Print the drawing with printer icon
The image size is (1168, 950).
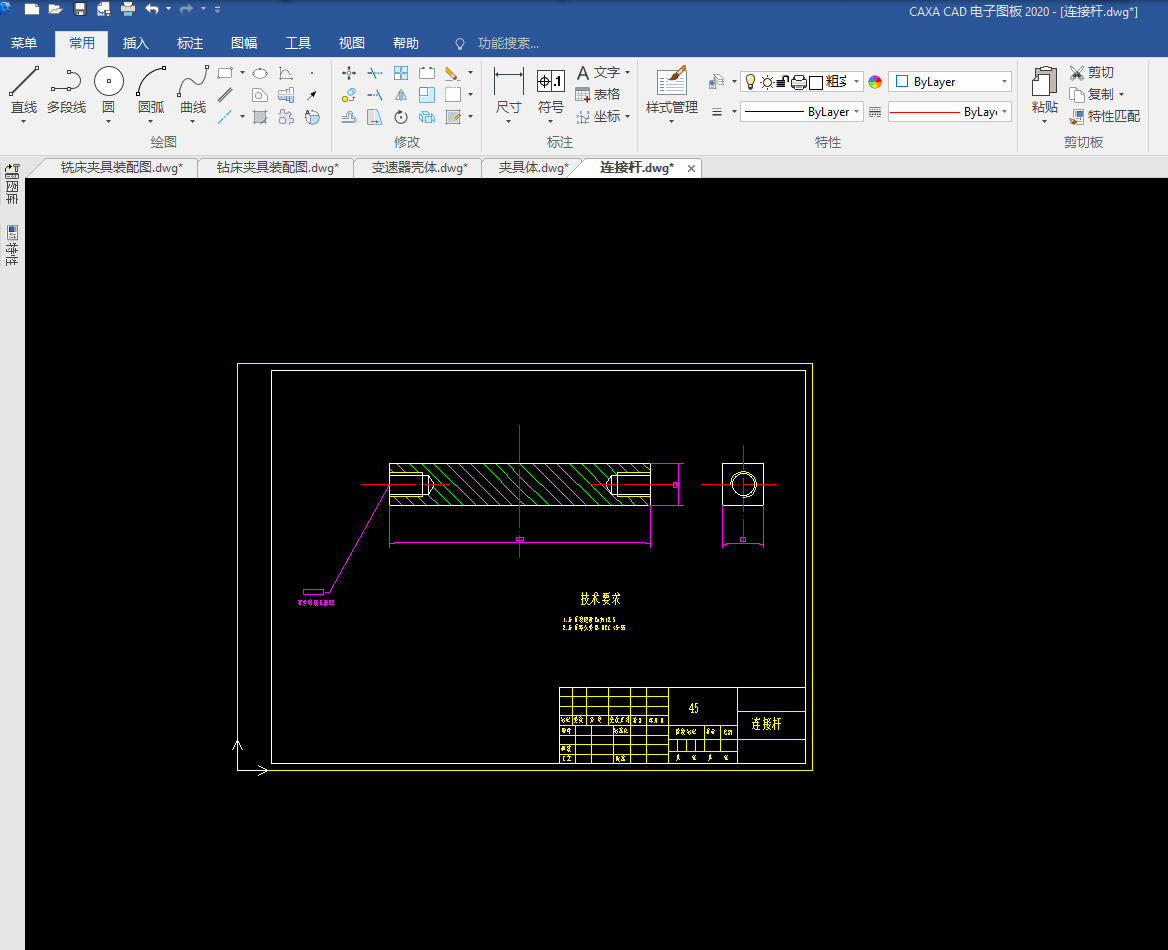(x=128, y=9)
